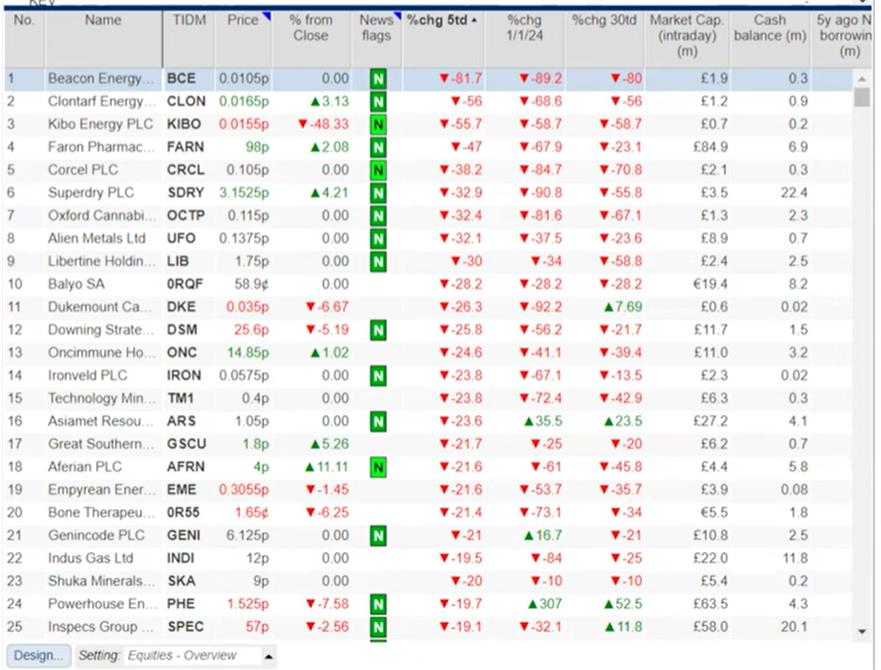Select Balyo SA row name
This screenshot has width=881, height=670.
(x=76, y=284)
